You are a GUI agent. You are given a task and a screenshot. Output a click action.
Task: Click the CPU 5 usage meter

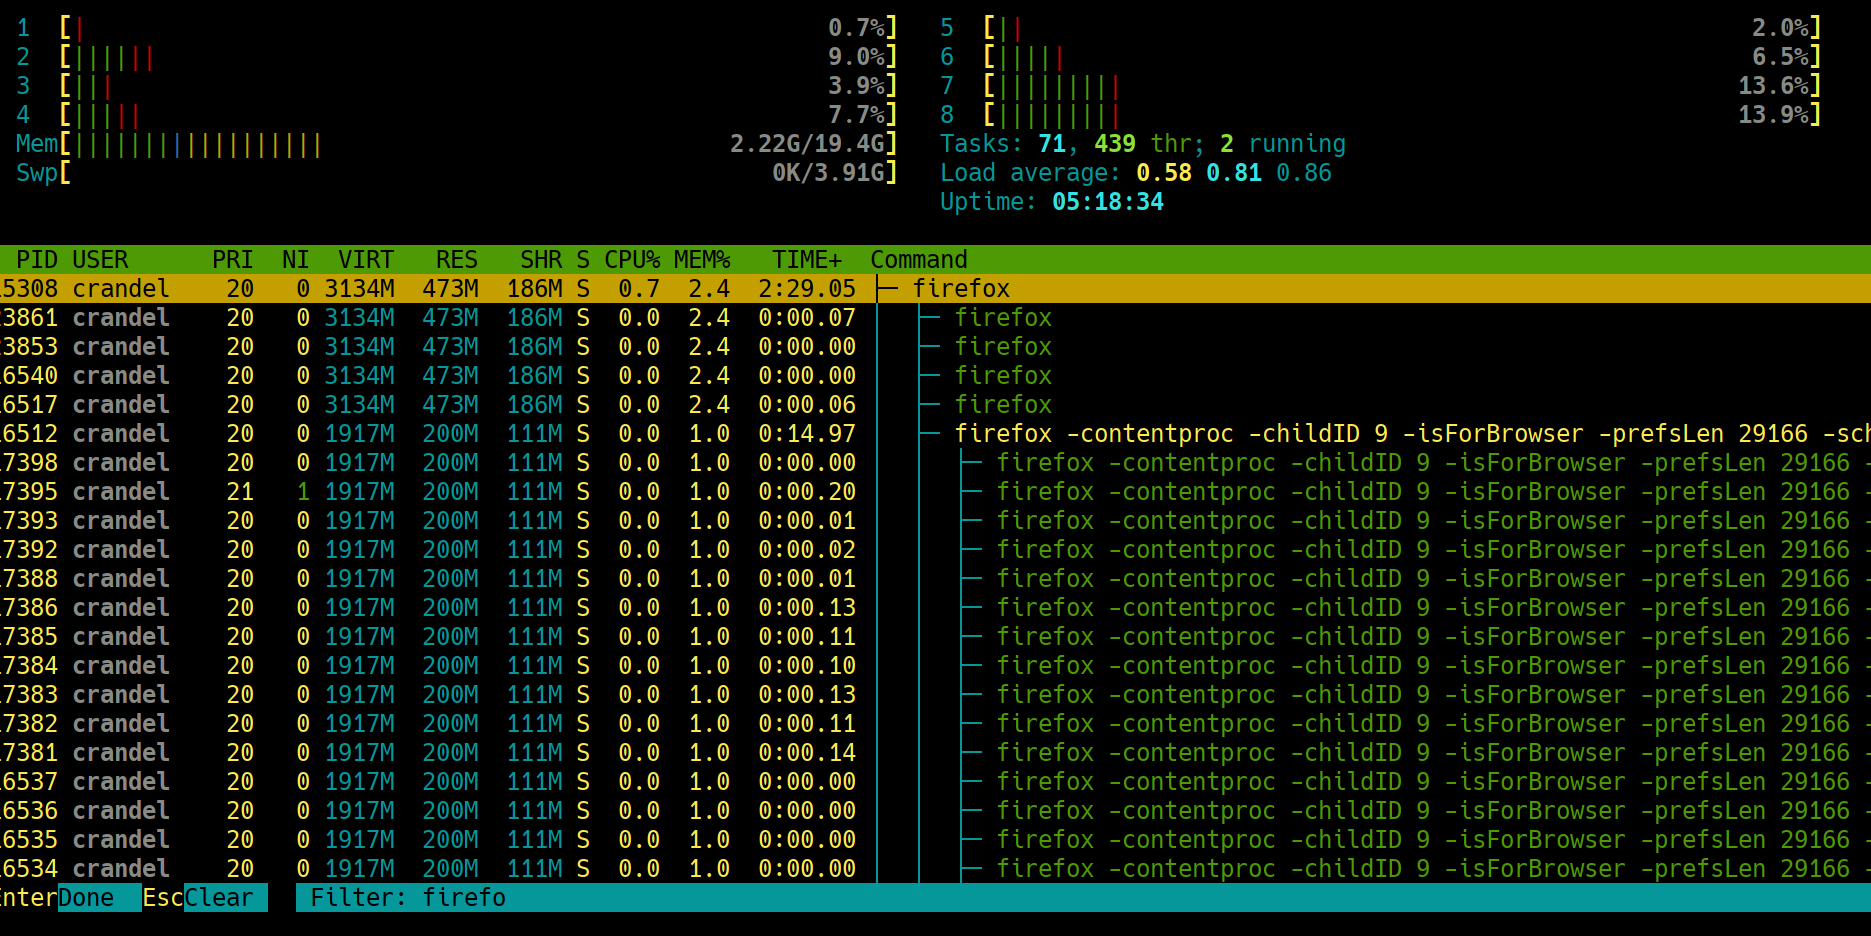coord(1381,28)
